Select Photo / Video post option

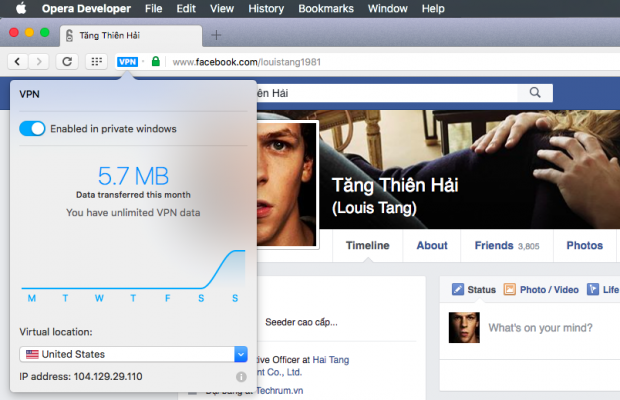(541, 290)
